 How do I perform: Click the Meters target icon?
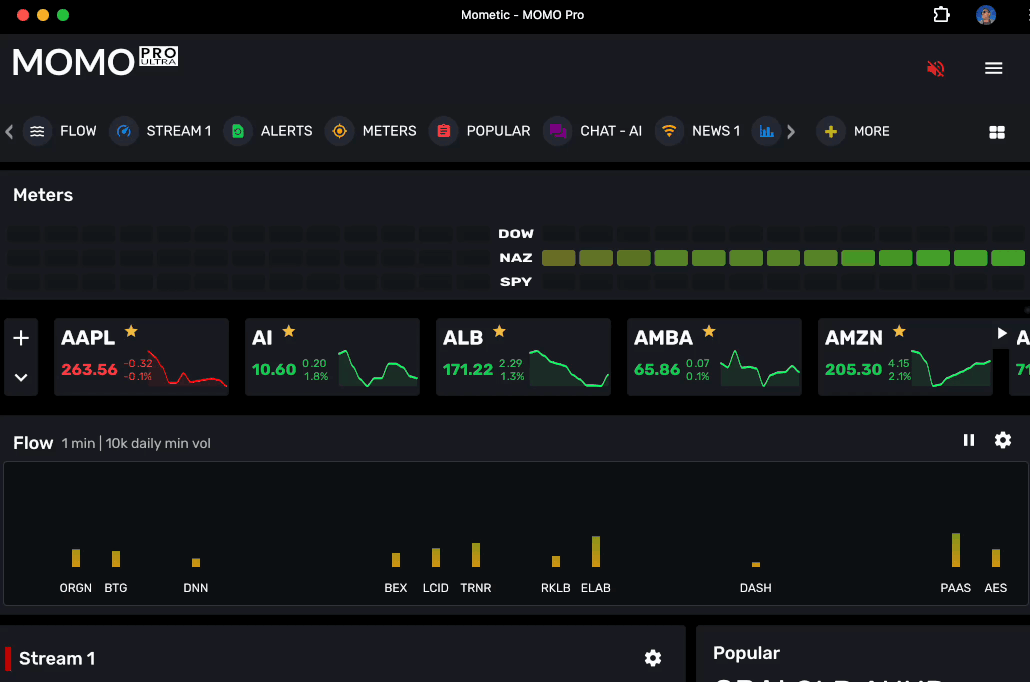tap(340, 131)
